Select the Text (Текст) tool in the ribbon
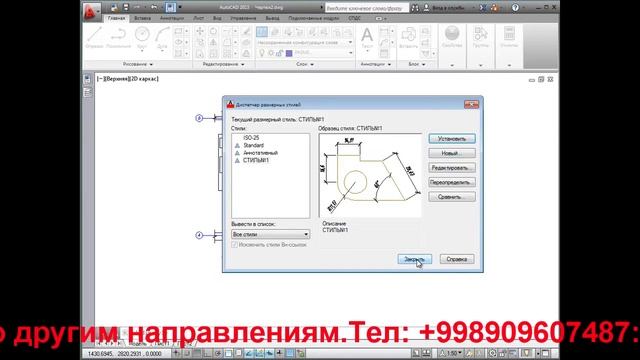Viewport: 640px width, 360px height. click(367, 38)
